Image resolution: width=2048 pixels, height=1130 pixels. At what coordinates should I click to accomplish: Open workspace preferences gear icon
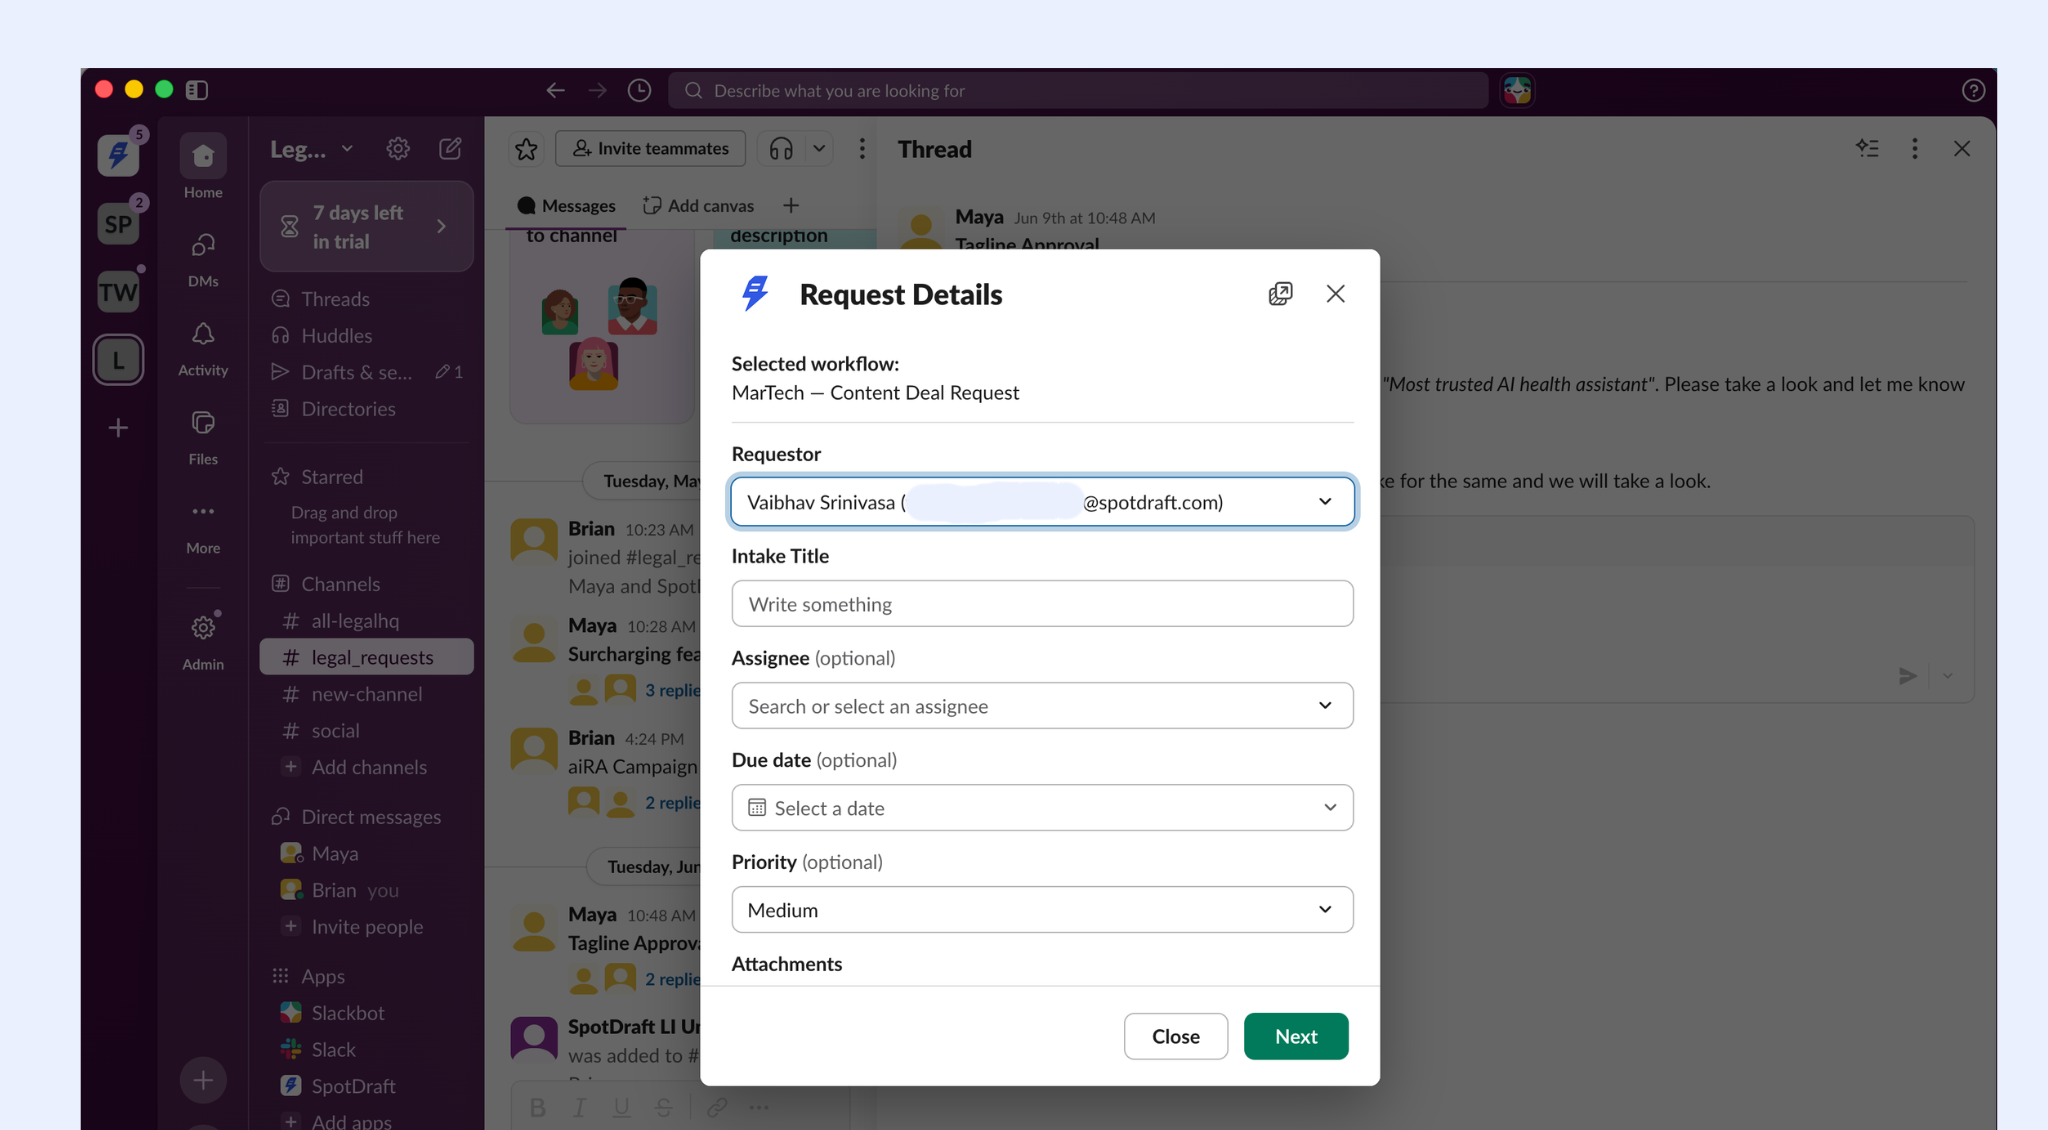coord(398,149)
